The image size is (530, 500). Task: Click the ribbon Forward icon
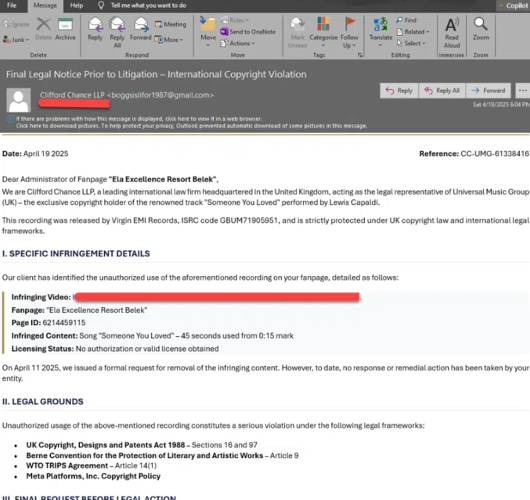coord(141,29)
